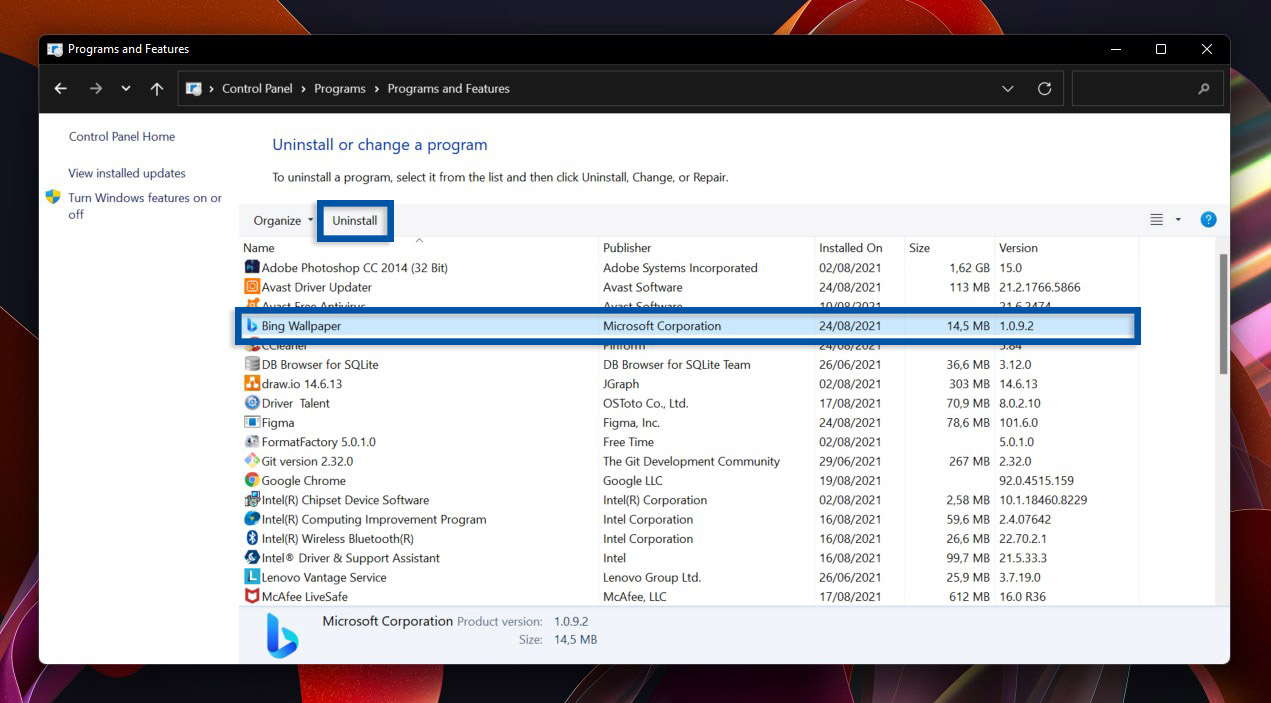
Task: Click the Bing Wallpaper application icon
Action: (x=253, y=325)
